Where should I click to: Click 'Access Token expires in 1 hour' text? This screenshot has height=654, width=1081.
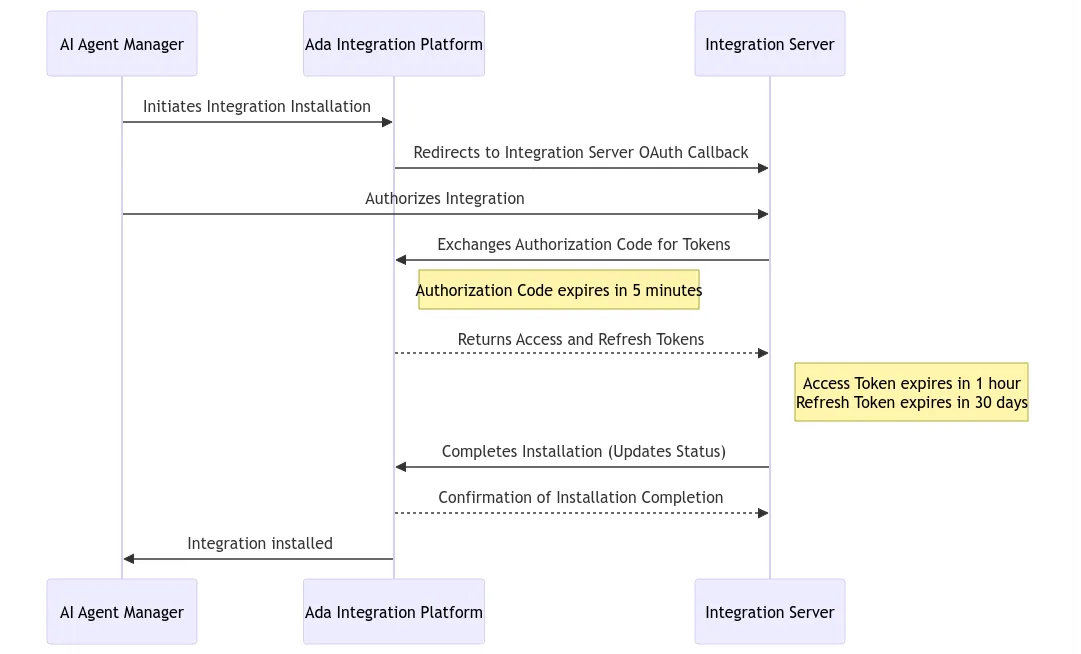coord(911,384)
